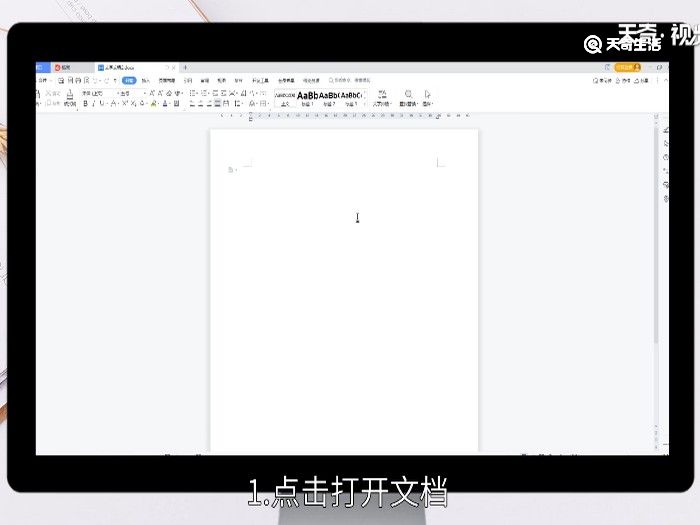Click the Save icon in quick access toolbar
Image resolution: width=700 pixels, height=525 pixels.
pyautogui.click(x=61, y=80)
